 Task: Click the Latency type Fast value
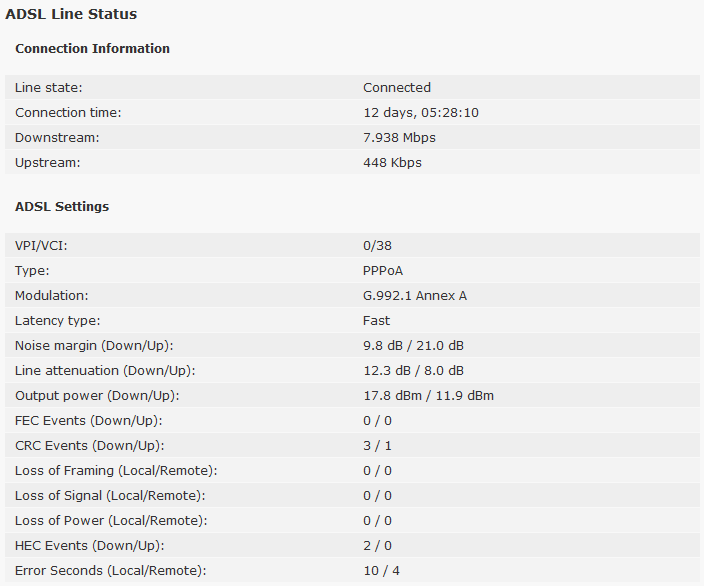tap(376, 321)
